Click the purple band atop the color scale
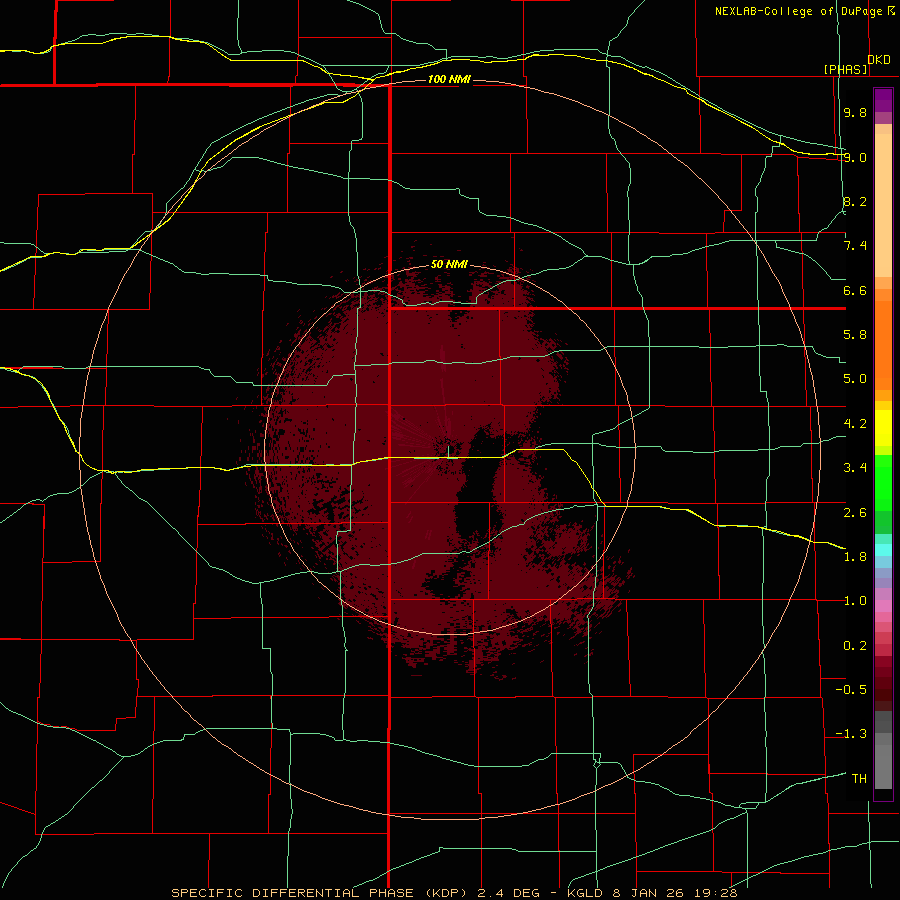Screen dimensions: 900x900 883,101
